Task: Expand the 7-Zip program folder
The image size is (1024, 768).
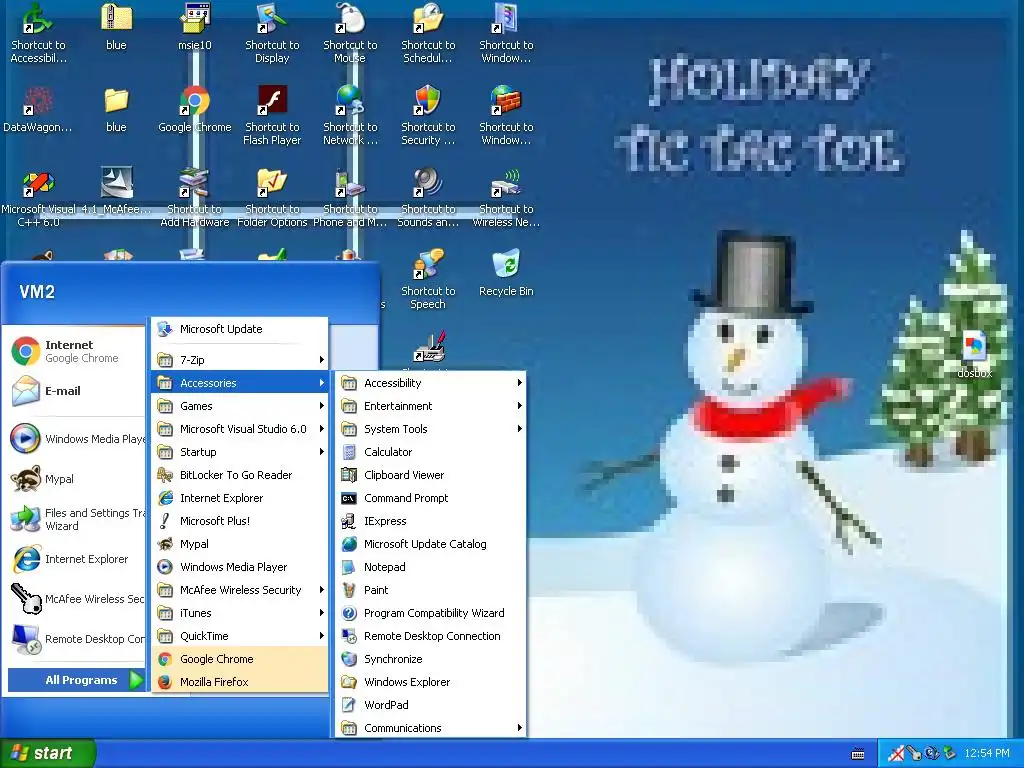Action: point(240,359)
